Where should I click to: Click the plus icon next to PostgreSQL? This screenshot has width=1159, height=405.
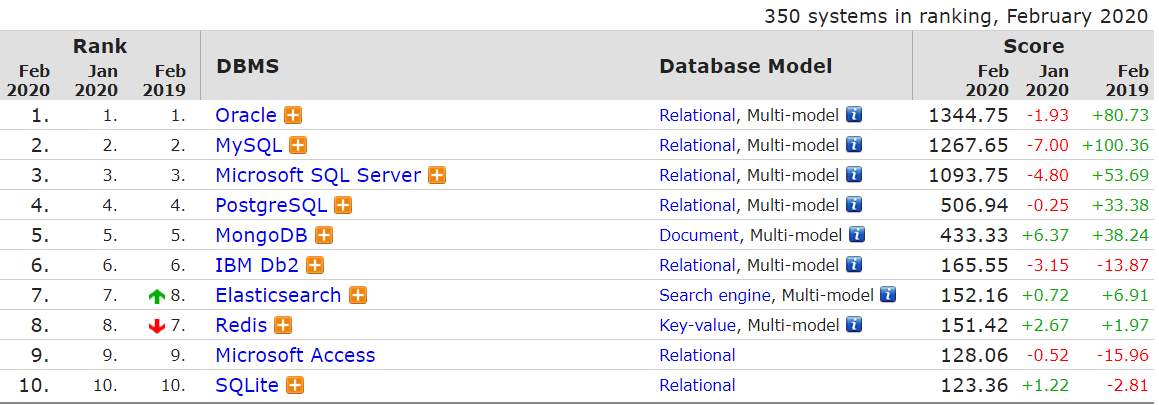click(342, 205)
